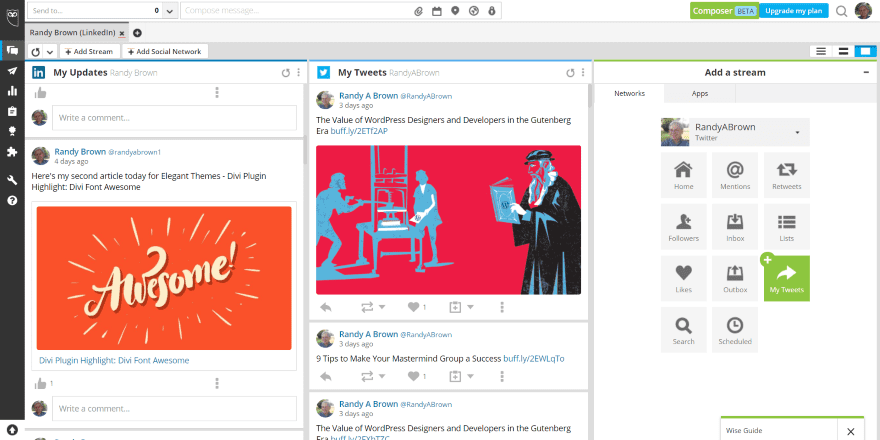Click the search magnifier in top bar
Screen dimensions: 880x440
click(x=841, y=11)
